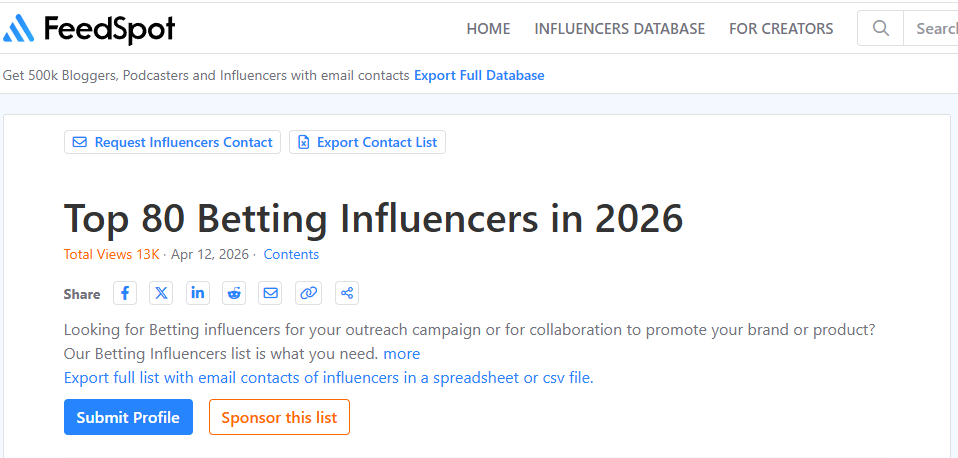Open the generic share options icon
This screenshot has width=958, height=458.
[347, 293]
